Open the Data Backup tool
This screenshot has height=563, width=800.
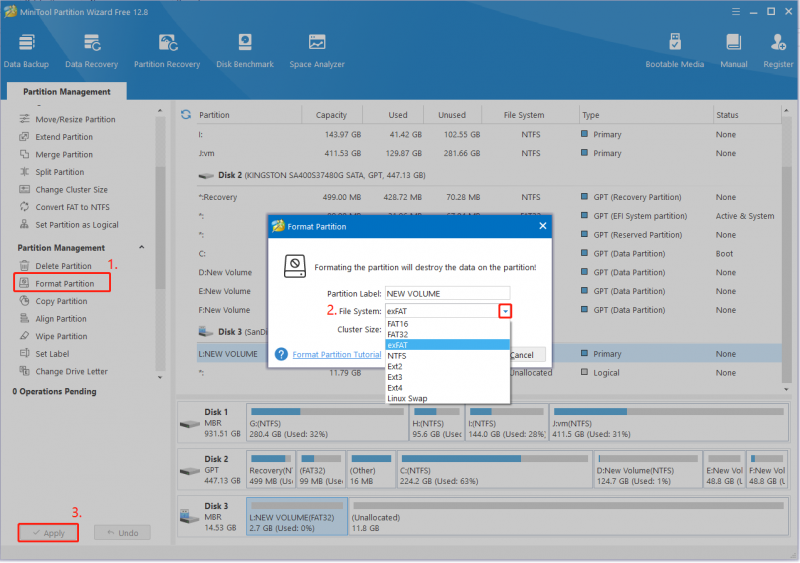(26, 51)
